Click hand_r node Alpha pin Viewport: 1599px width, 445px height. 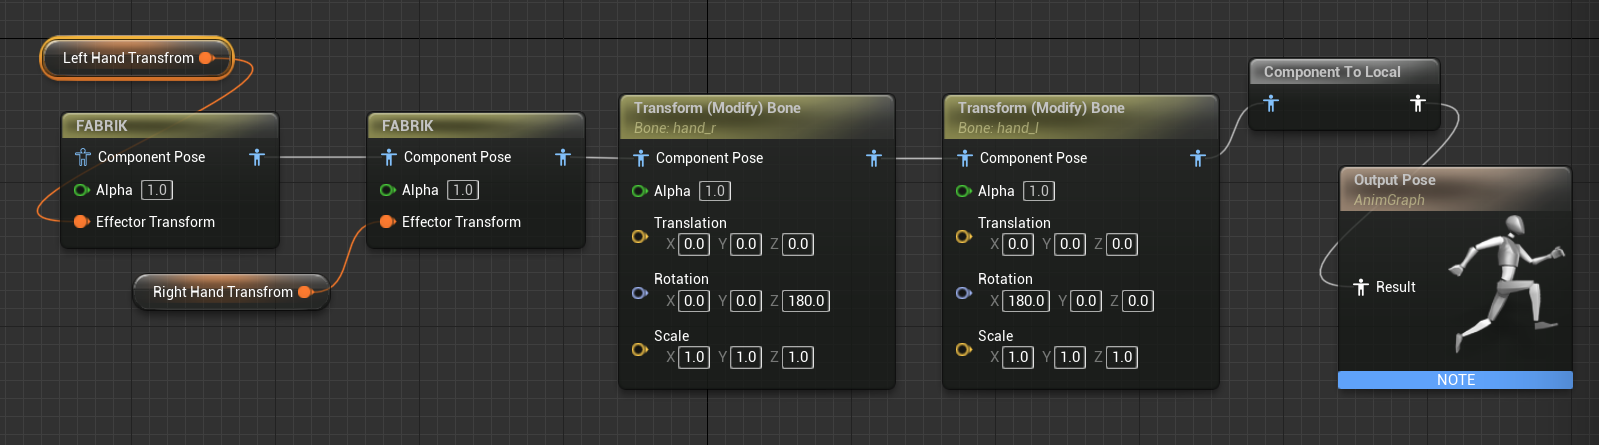pyautogui.click(x=639, y=191)
